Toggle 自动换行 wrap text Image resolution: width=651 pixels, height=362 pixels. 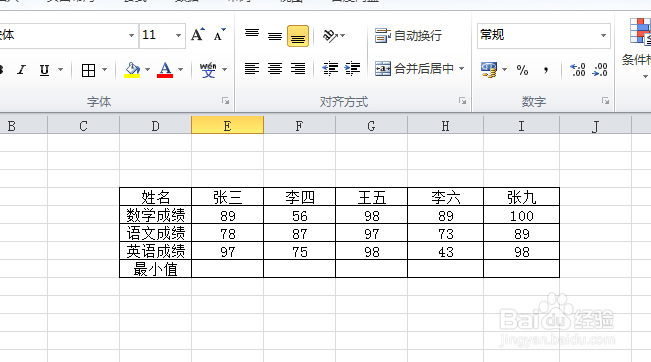point(408,36)
